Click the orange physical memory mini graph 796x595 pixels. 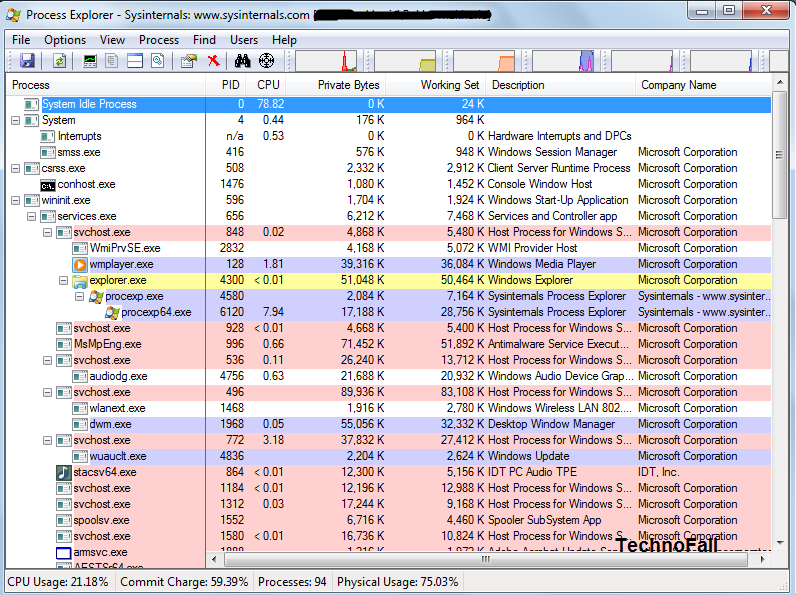click(x=484, y=61)
